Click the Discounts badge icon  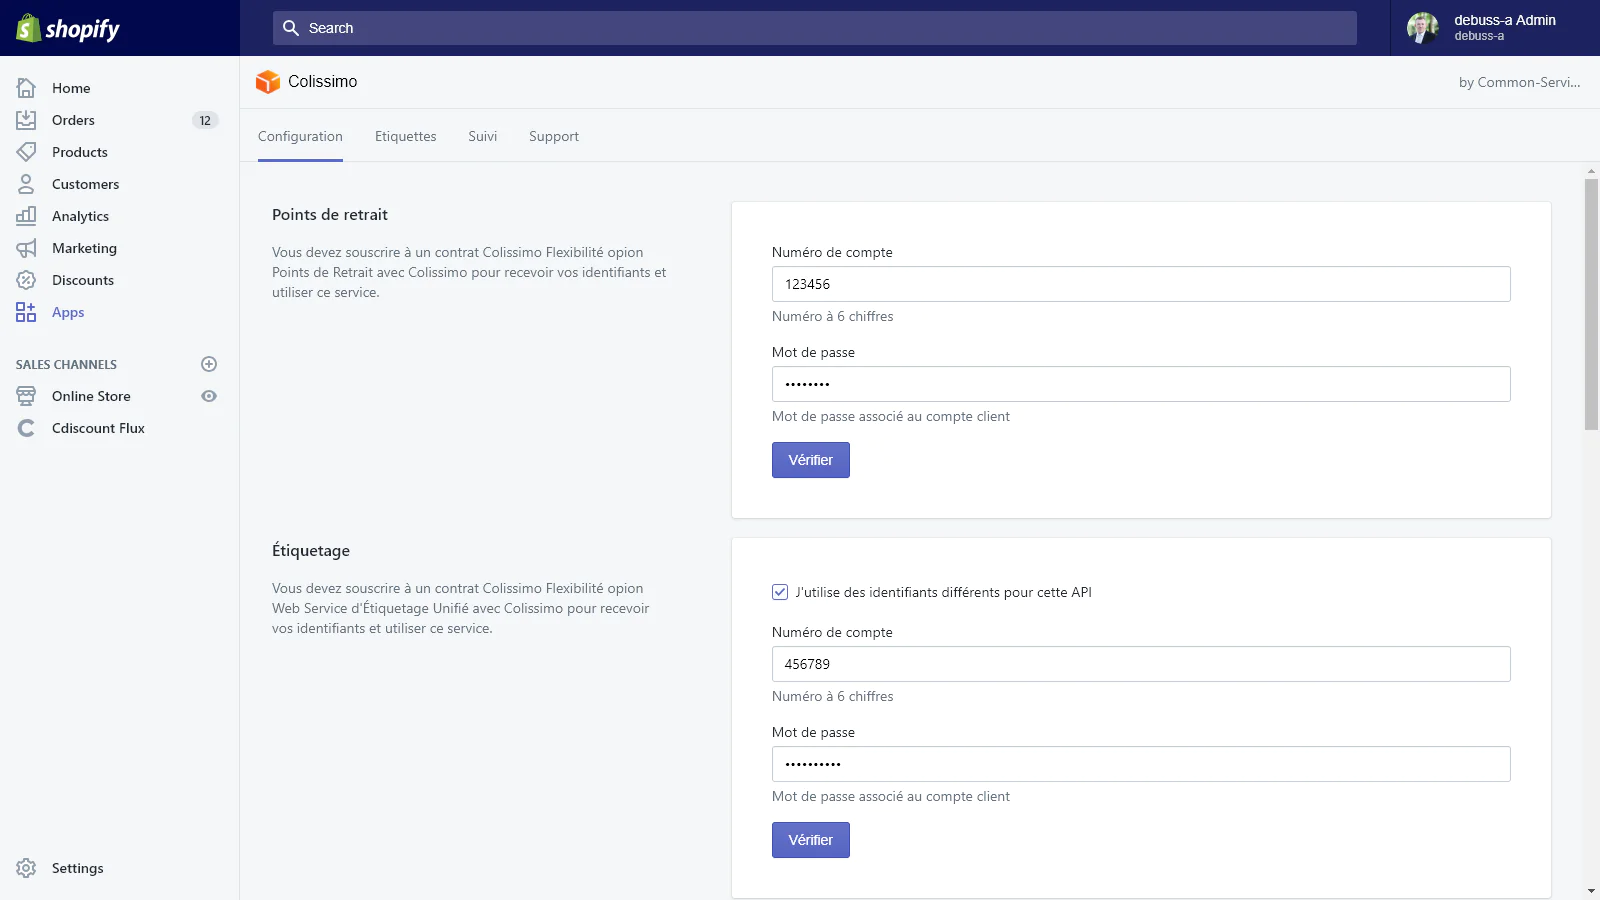pyautogui.click(x=26, y=280)
